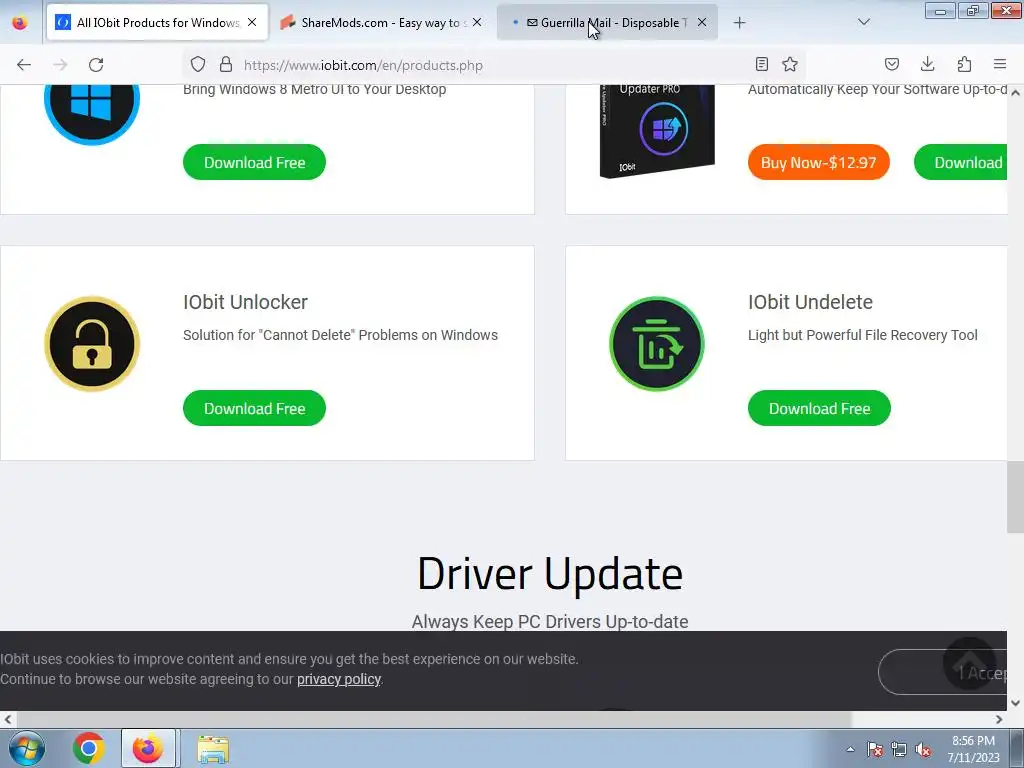
Task: Open the IObit Undelete title link
Action: [810, 302]
